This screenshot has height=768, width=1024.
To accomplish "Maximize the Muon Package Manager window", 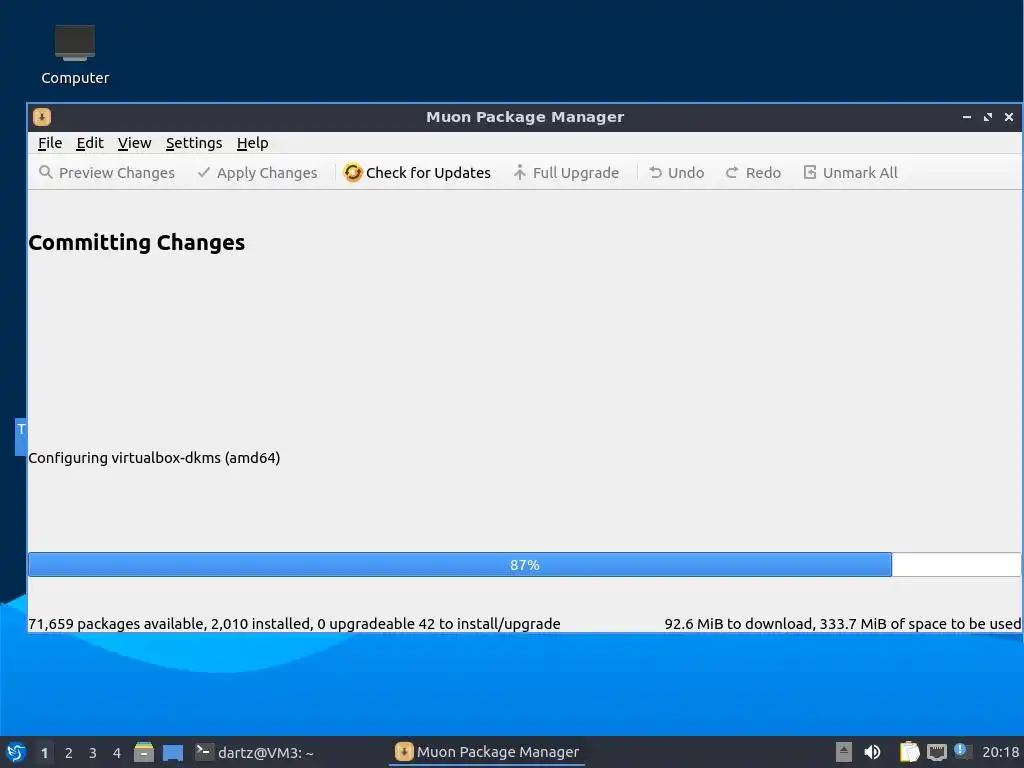I will pos(987,117).
